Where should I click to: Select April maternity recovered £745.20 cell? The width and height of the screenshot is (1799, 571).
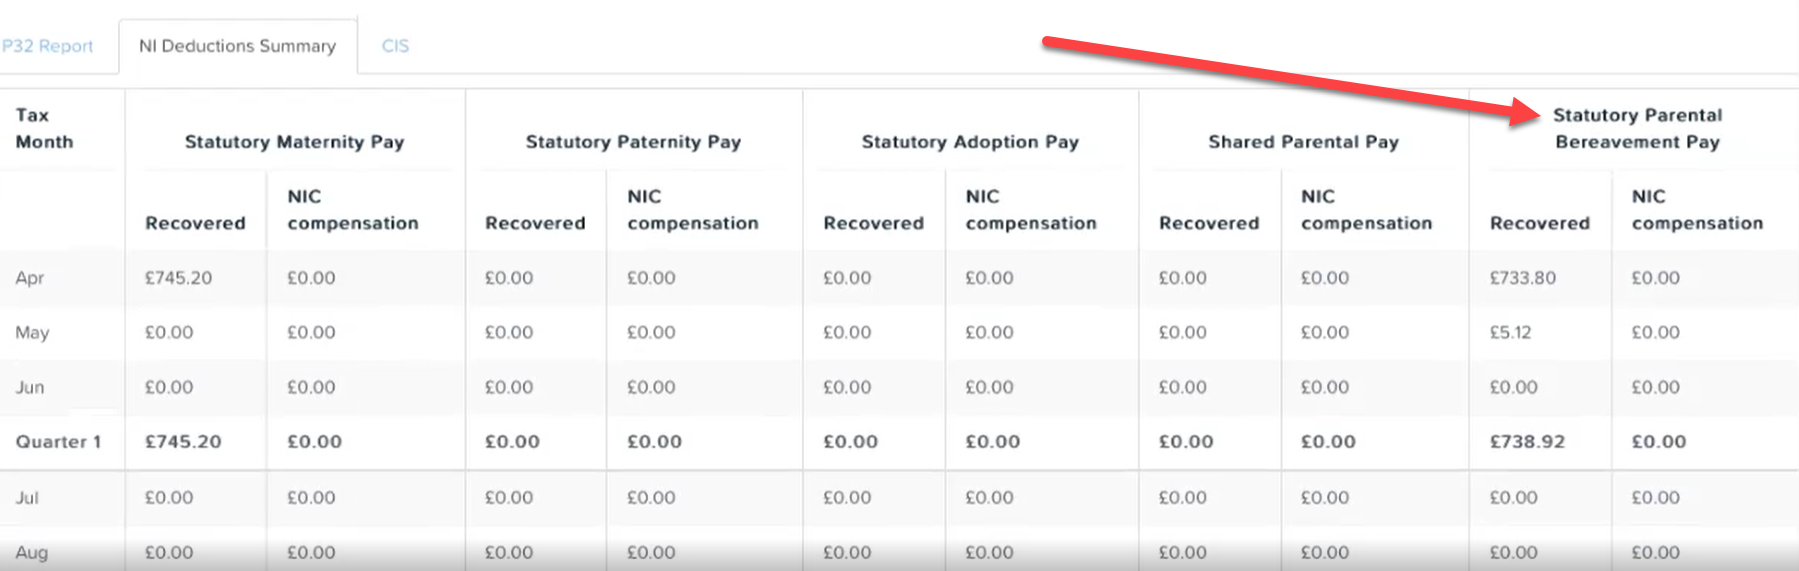[x=179, y=278]
